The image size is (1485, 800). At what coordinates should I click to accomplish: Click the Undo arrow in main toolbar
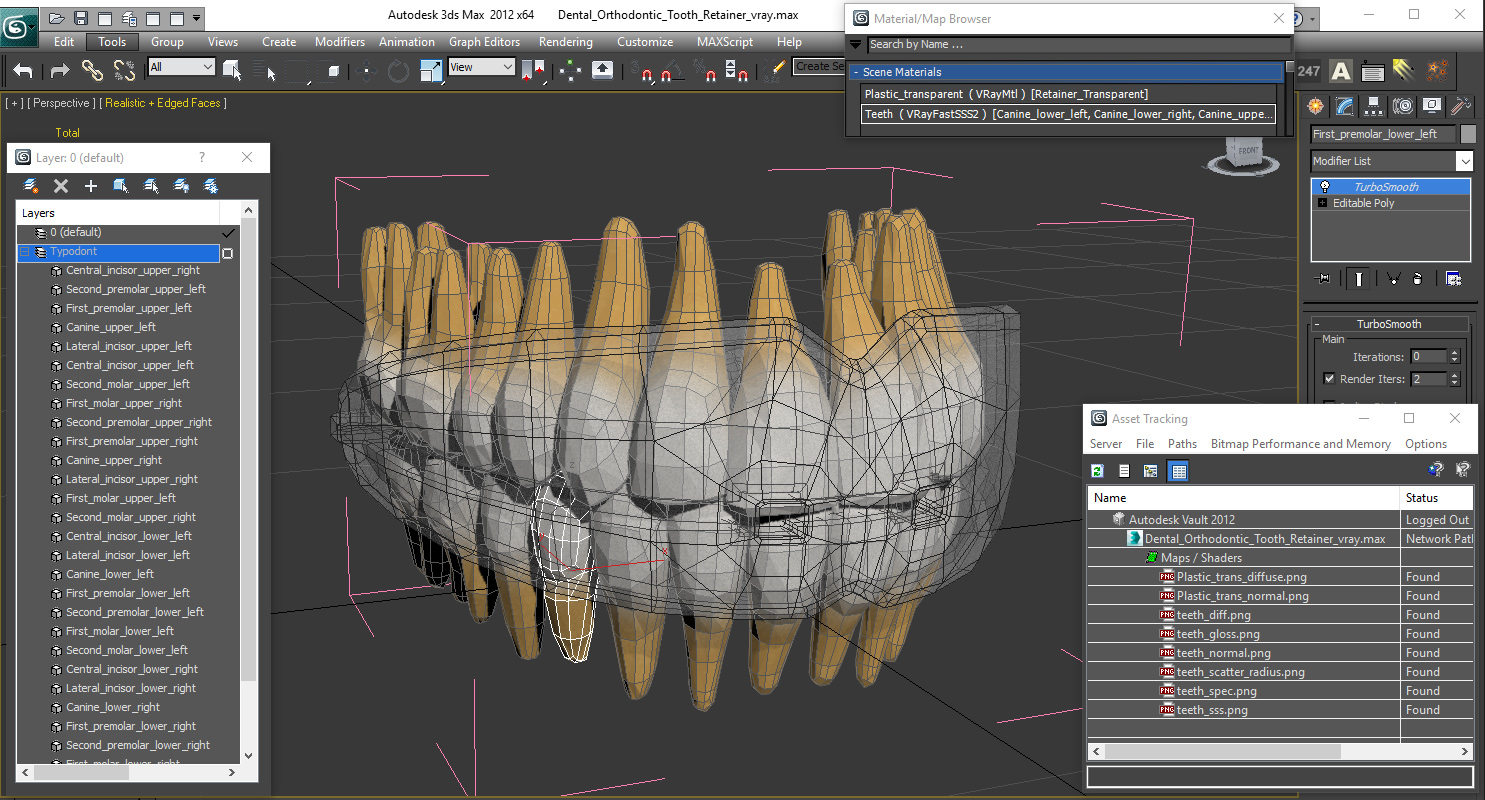[x=23, y=70]
